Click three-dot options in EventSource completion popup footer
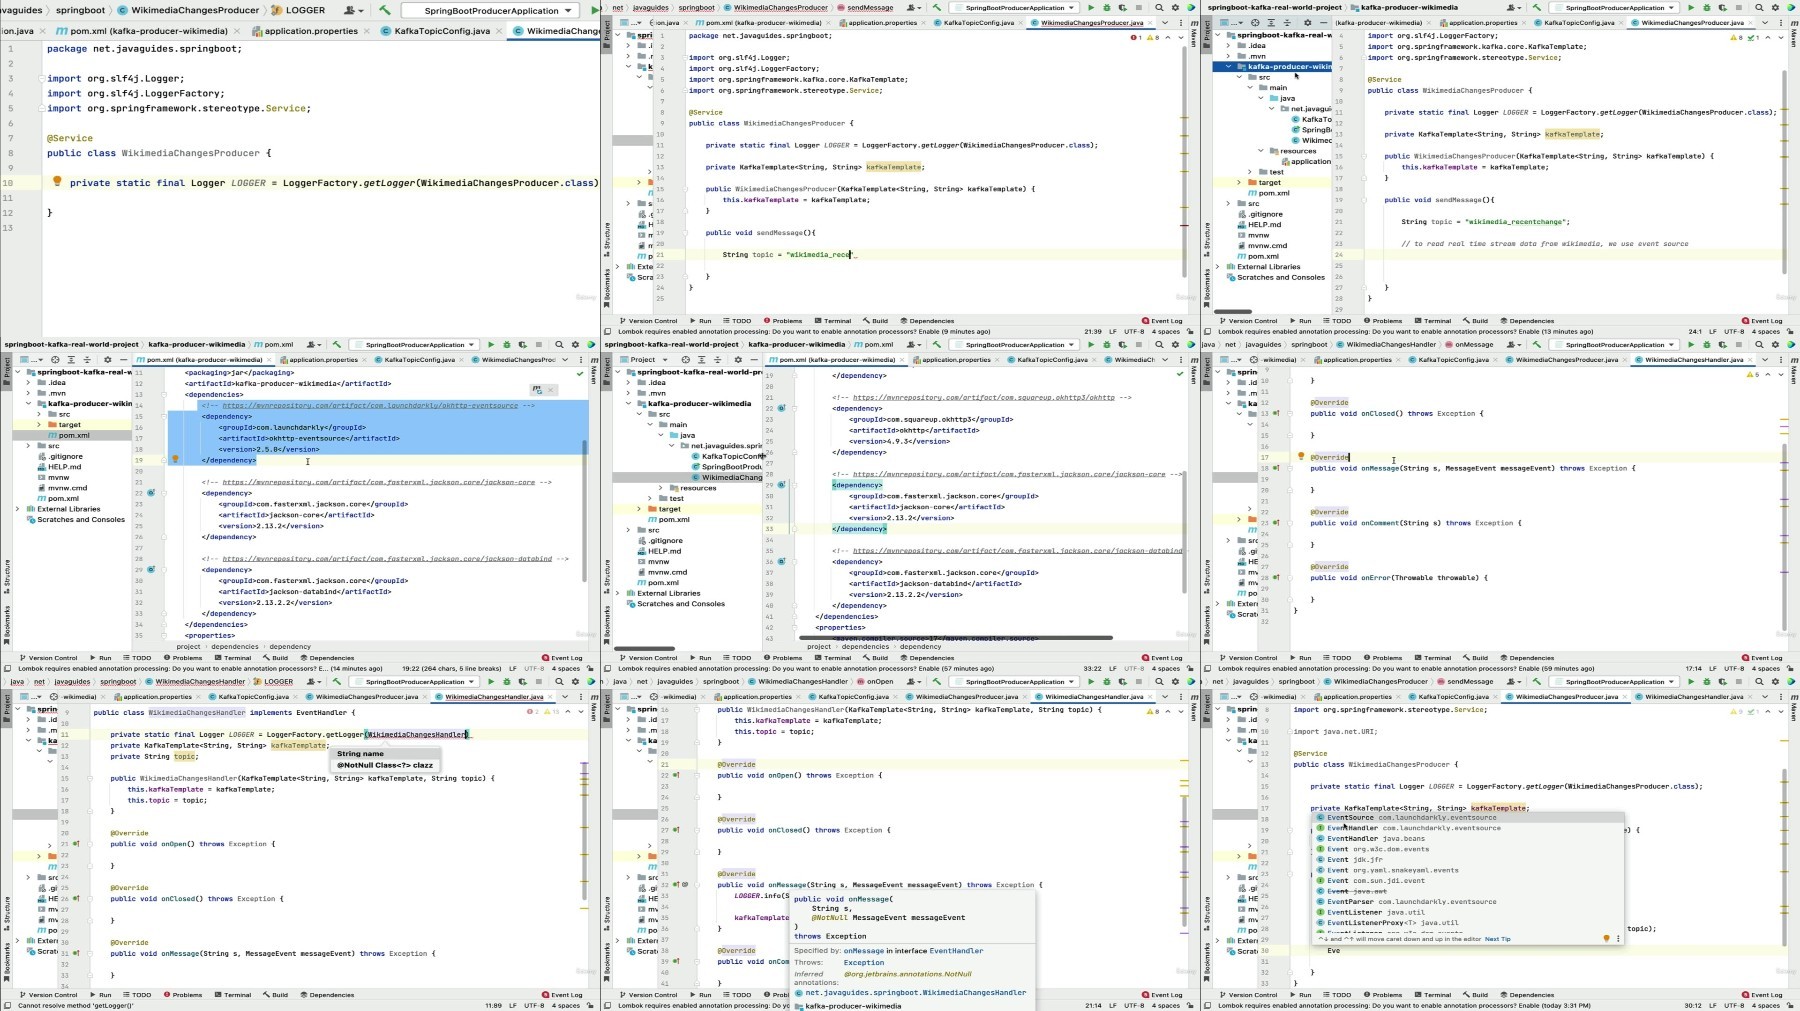Screen dimensions: 1800x1011 click(x=1618, y=939)
